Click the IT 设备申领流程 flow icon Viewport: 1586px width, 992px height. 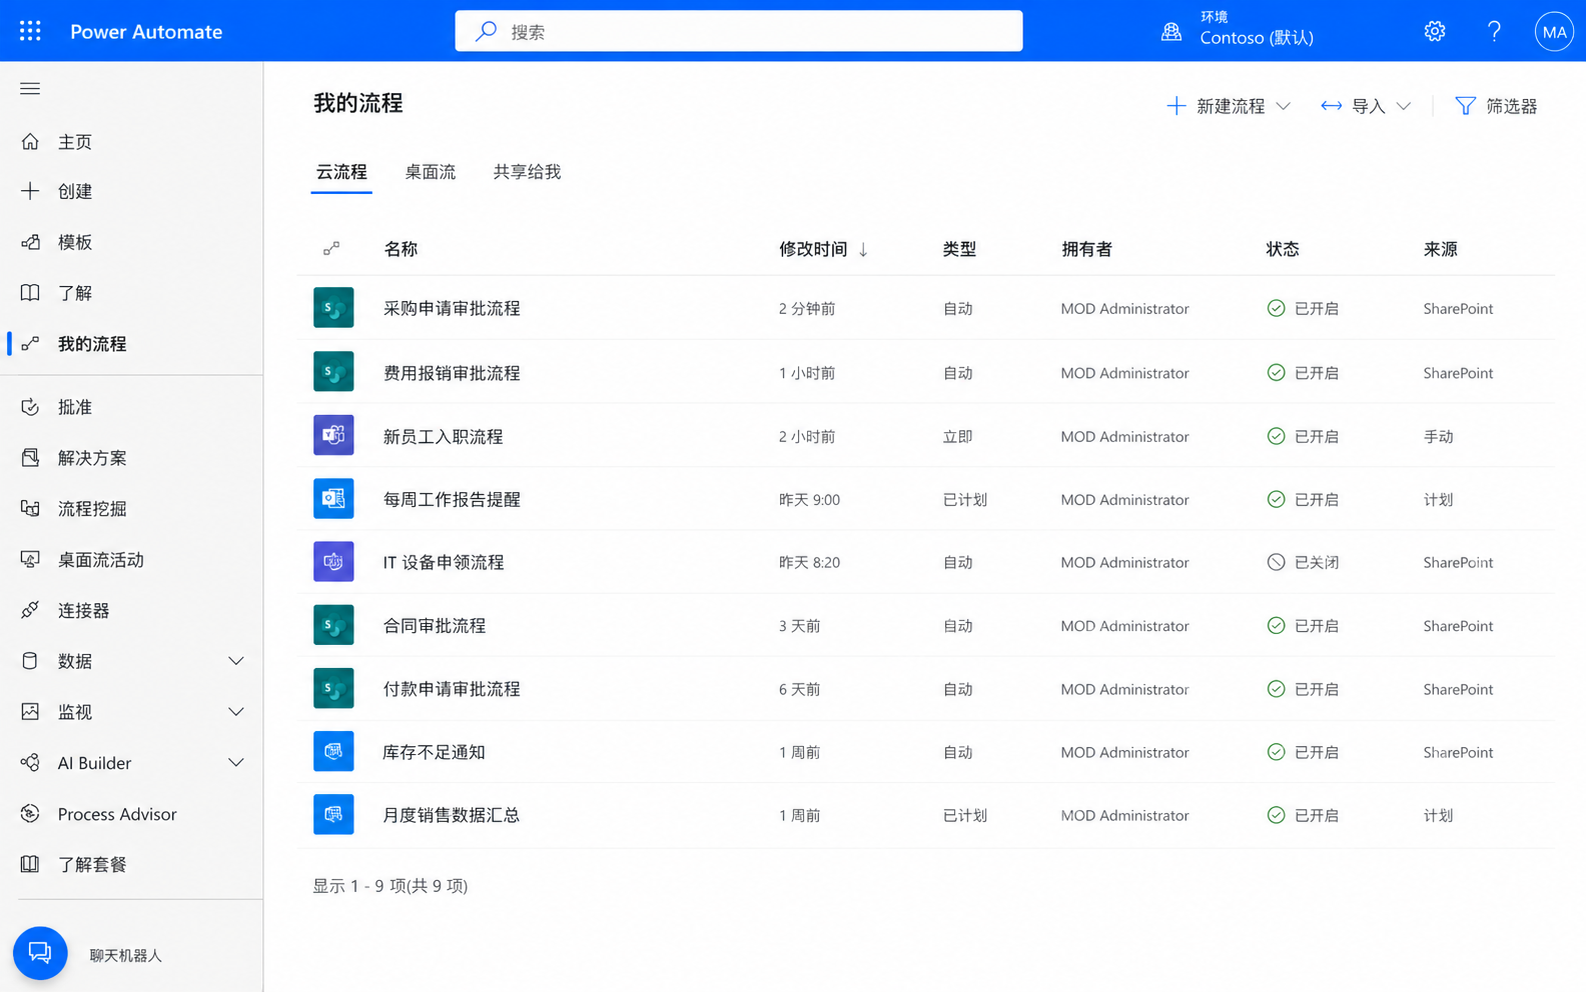(x=333, y=562)
